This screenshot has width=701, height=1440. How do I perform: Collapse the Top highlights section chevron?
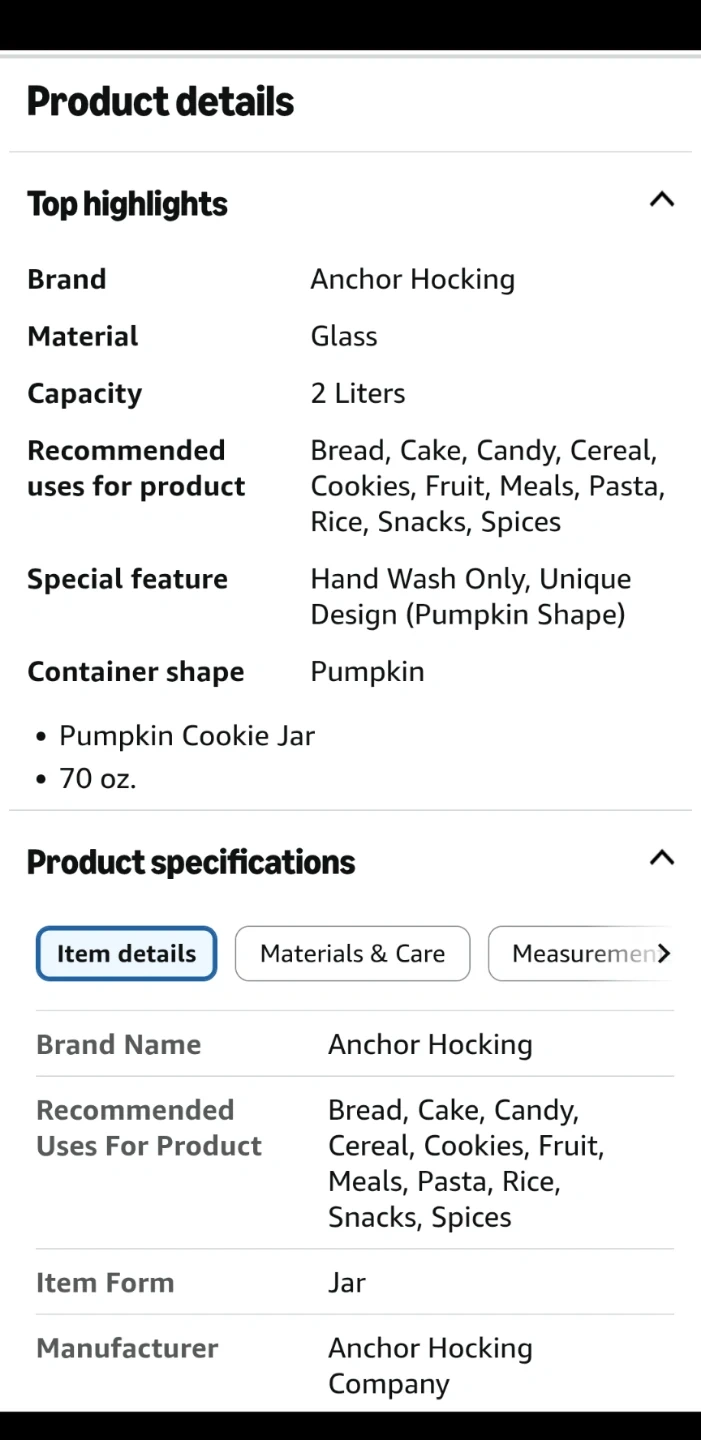point(662,200)
